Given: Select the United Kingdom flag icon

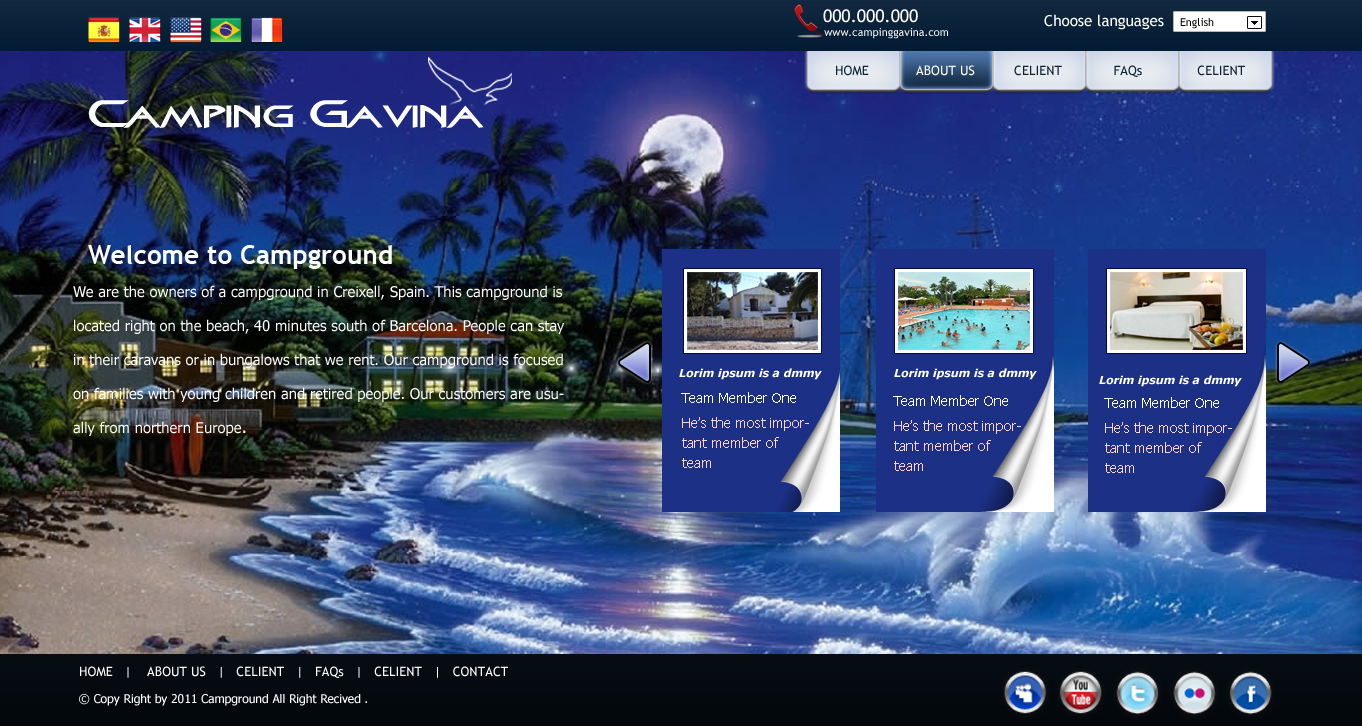Looking at the screenshot, I should click(x=145, y=30).
